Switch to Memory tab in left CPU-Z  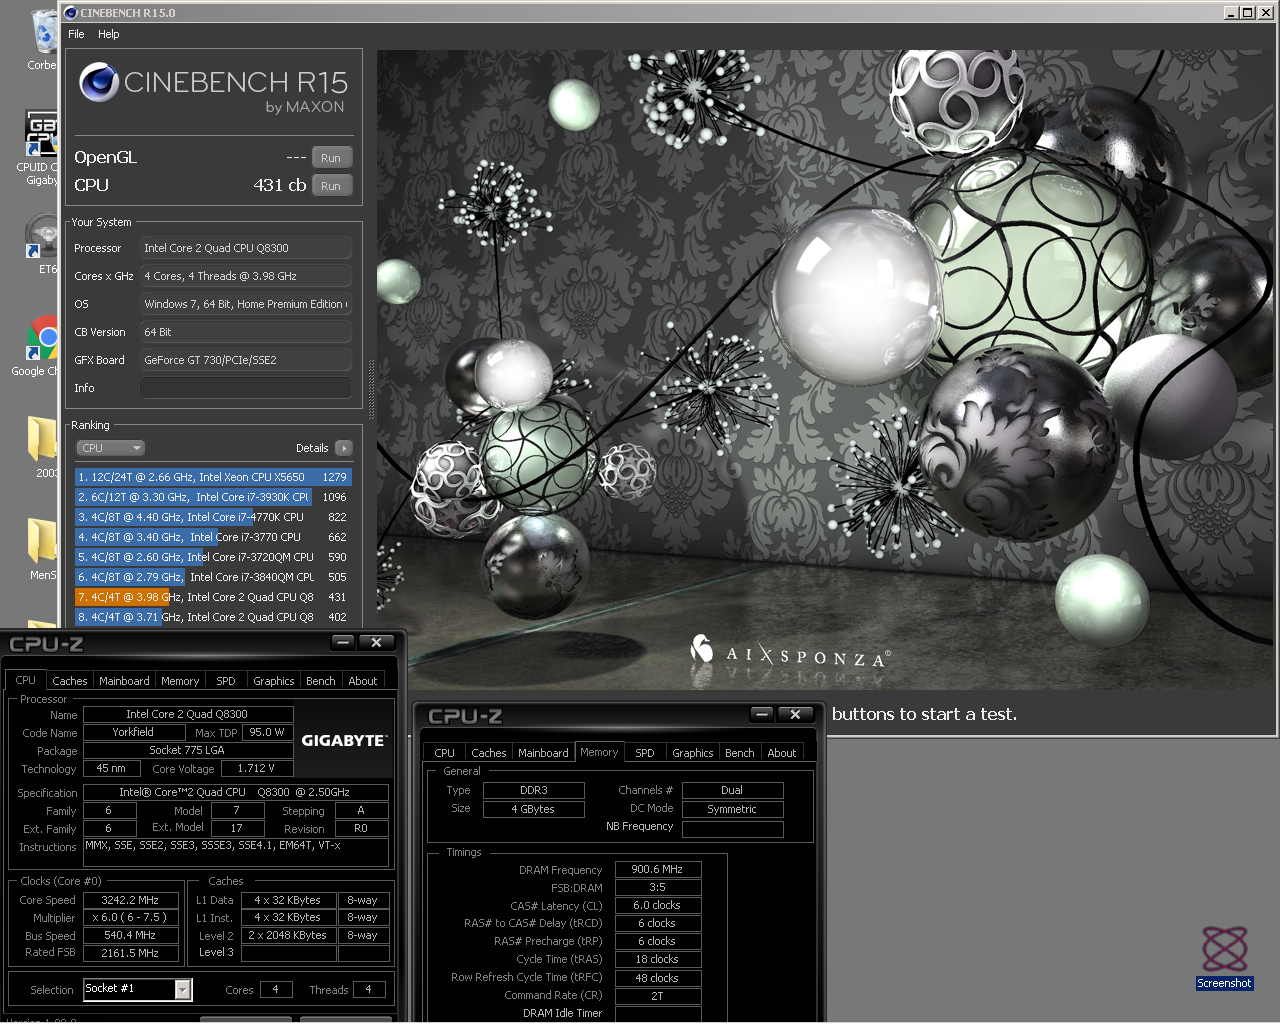tap(180, 681)
